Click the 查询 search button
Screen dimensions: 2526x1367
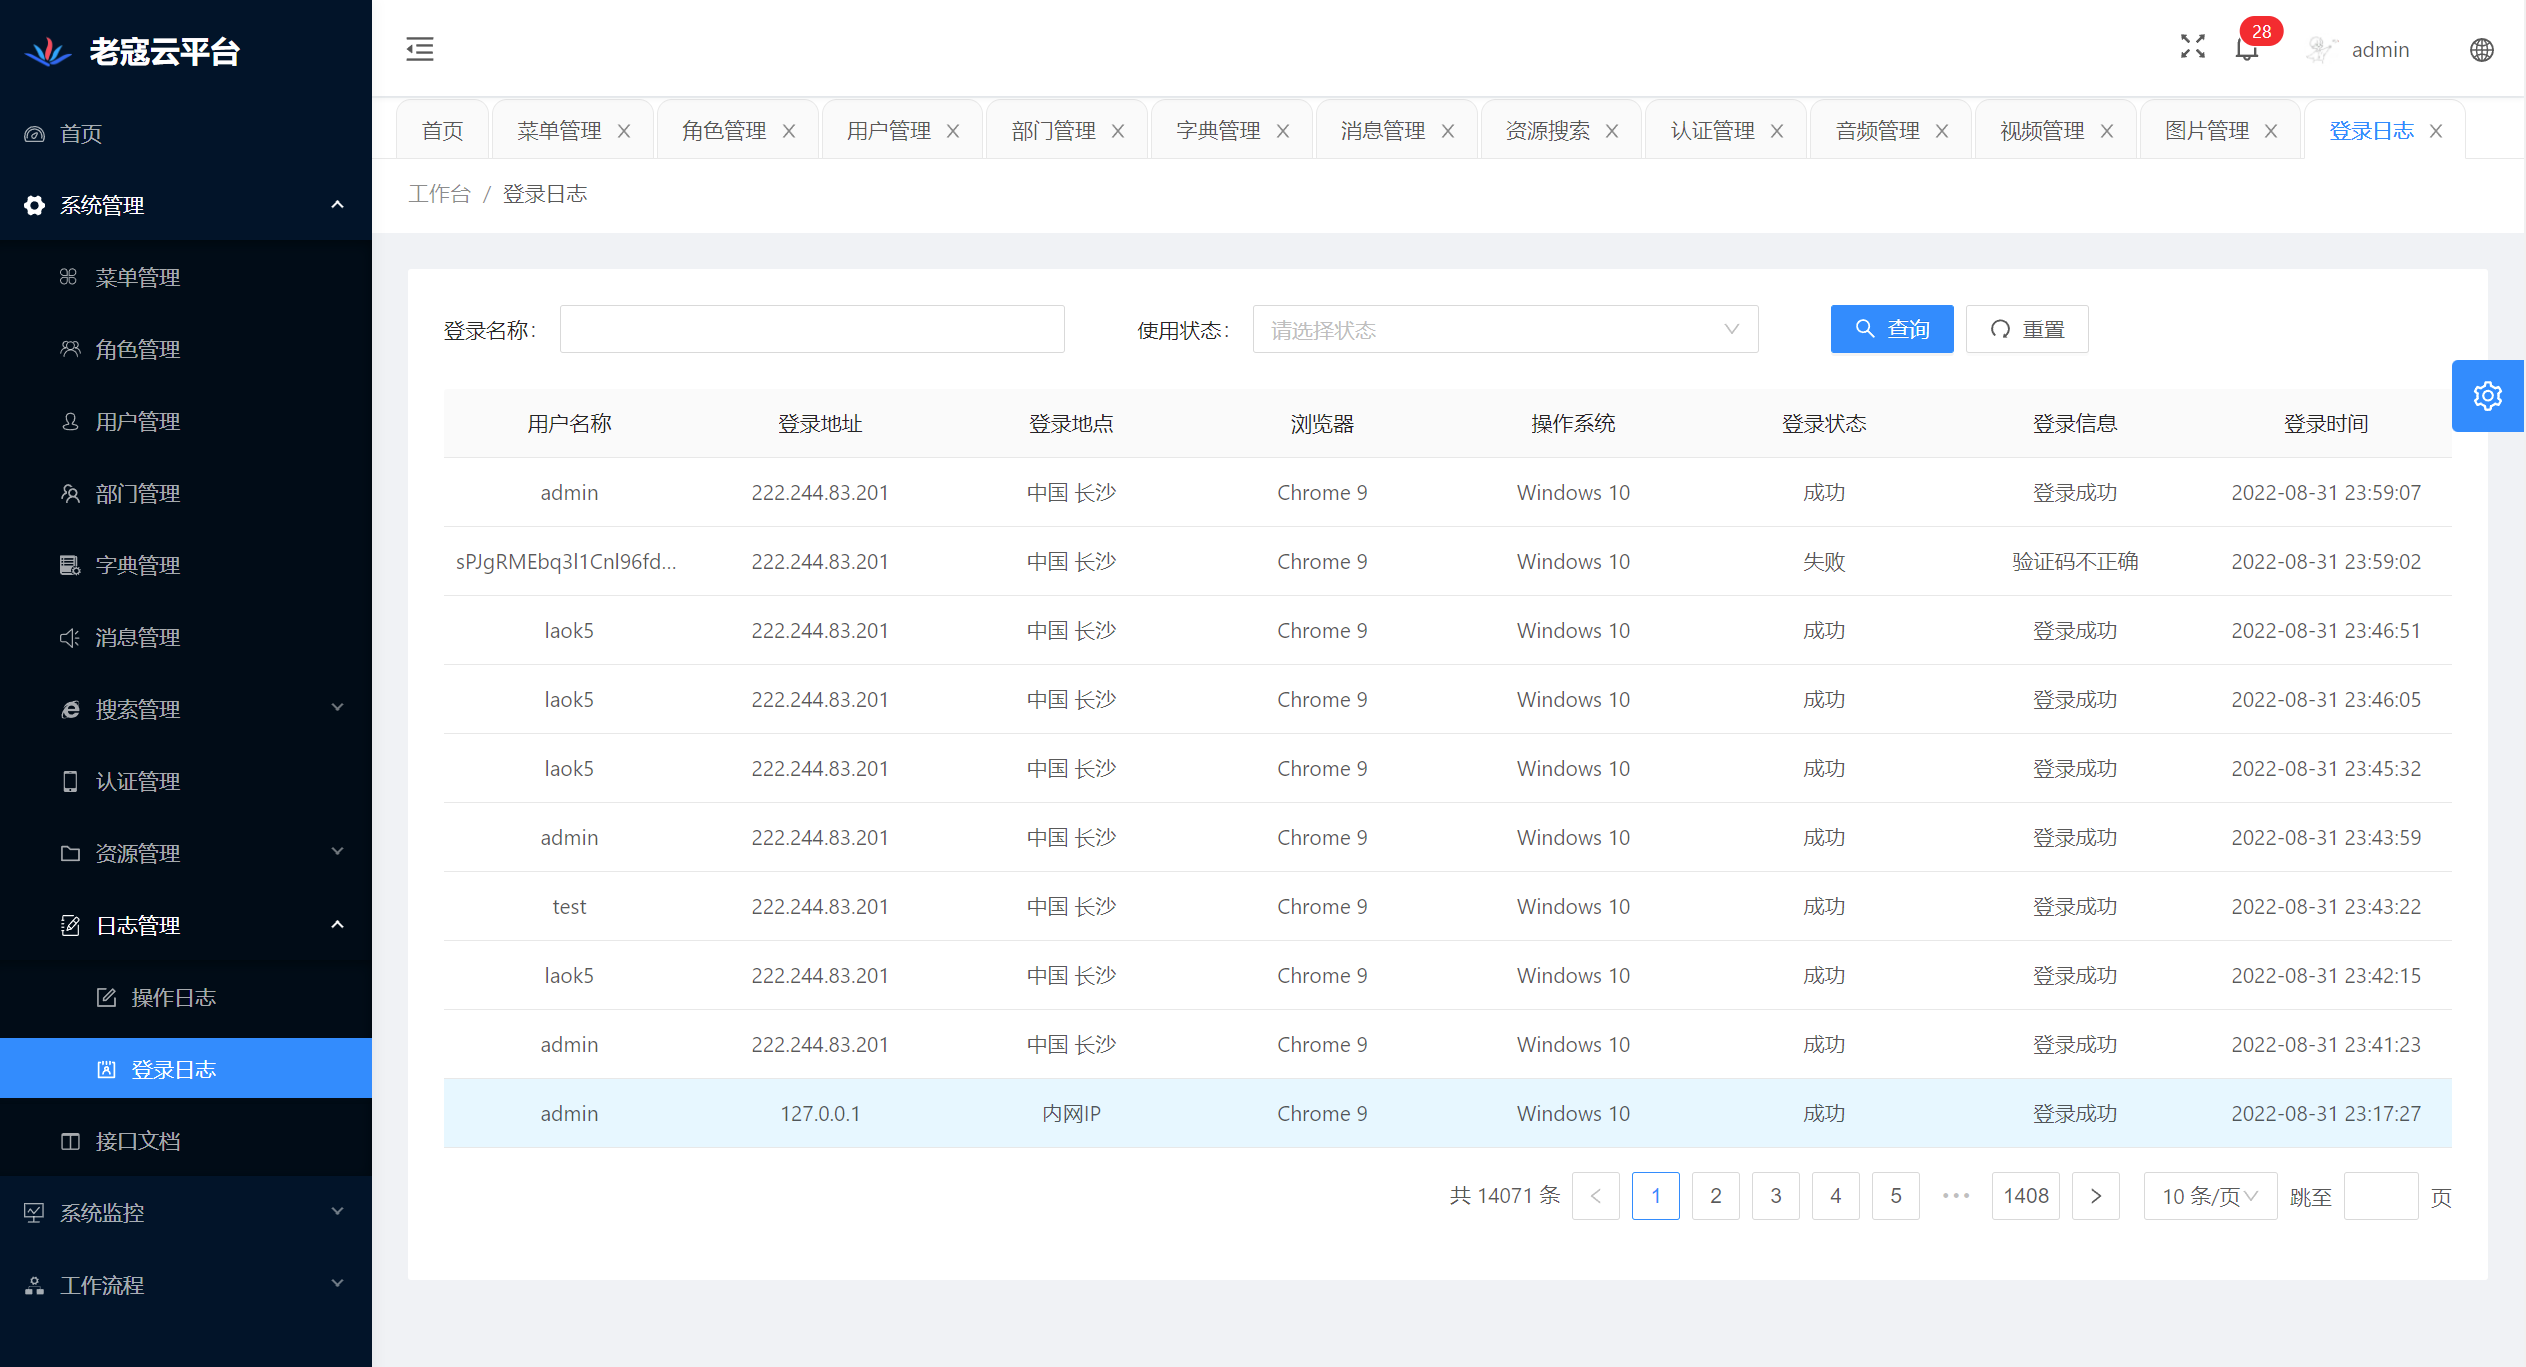(x=1891, y=329)
